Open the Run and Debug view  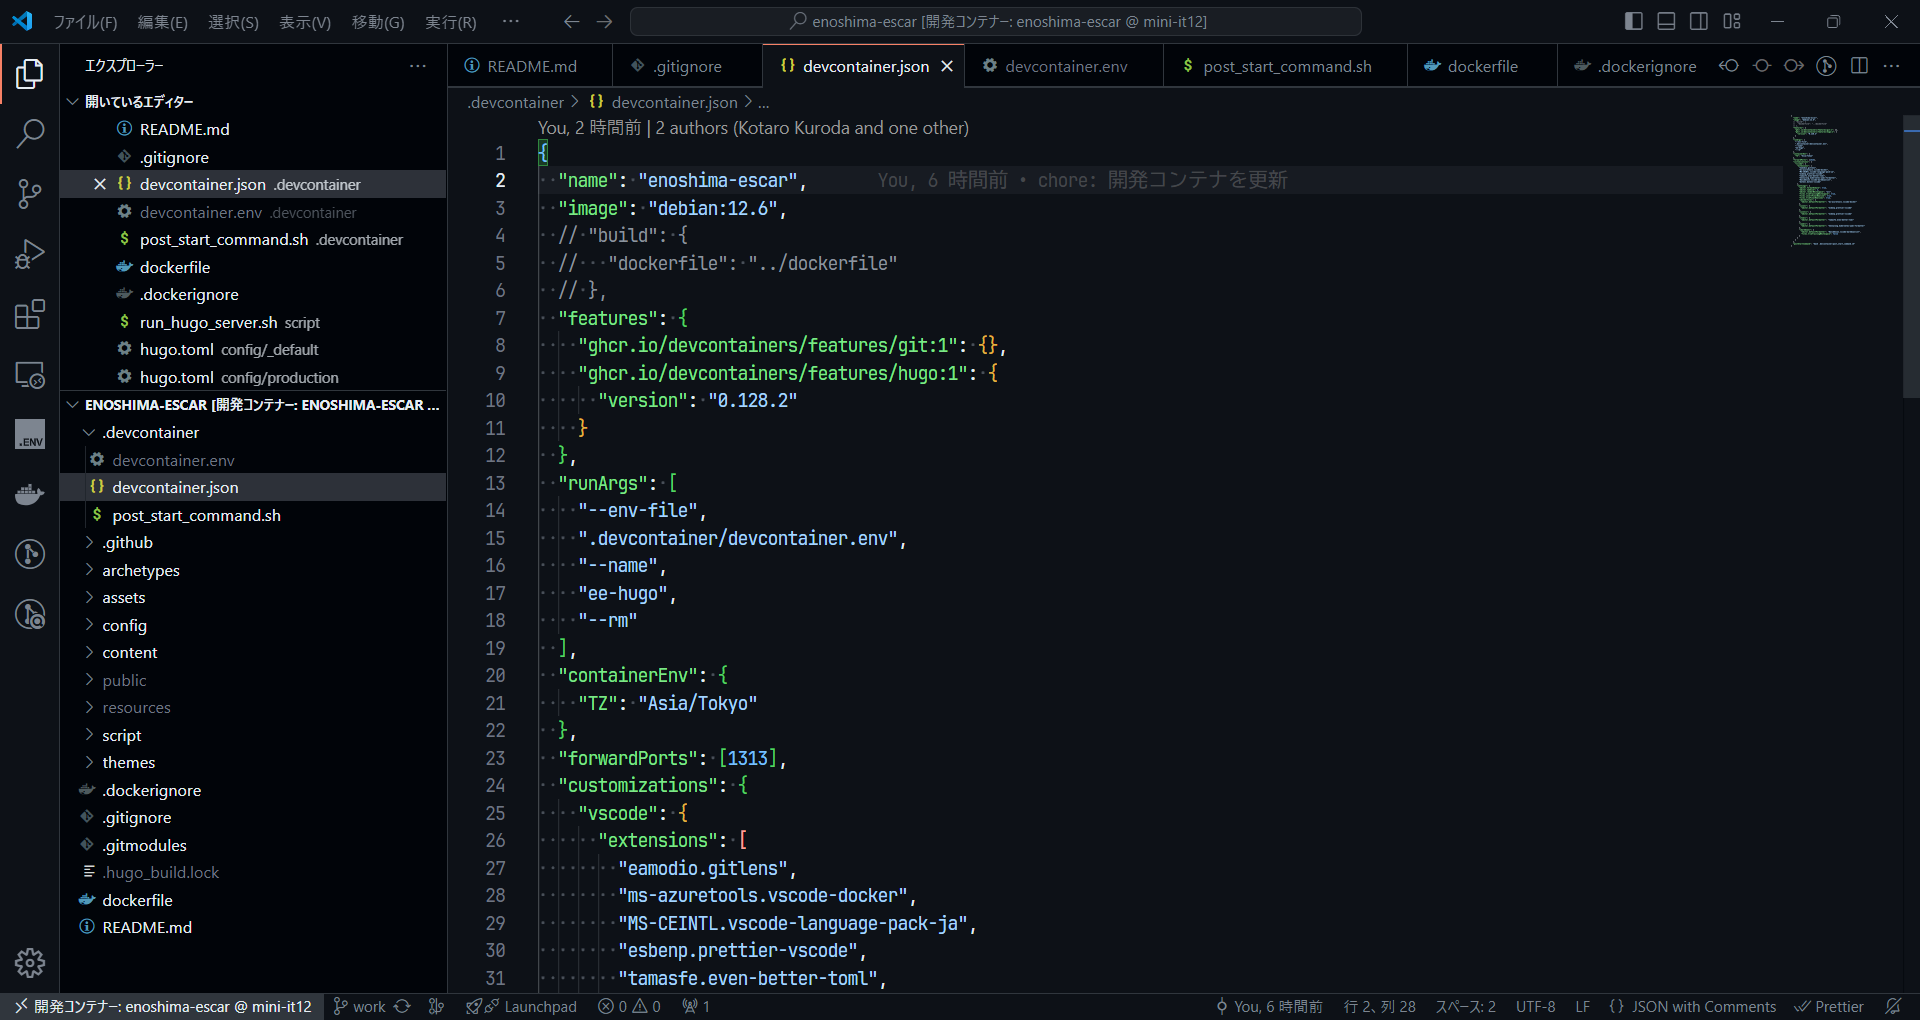click(30, 254)
